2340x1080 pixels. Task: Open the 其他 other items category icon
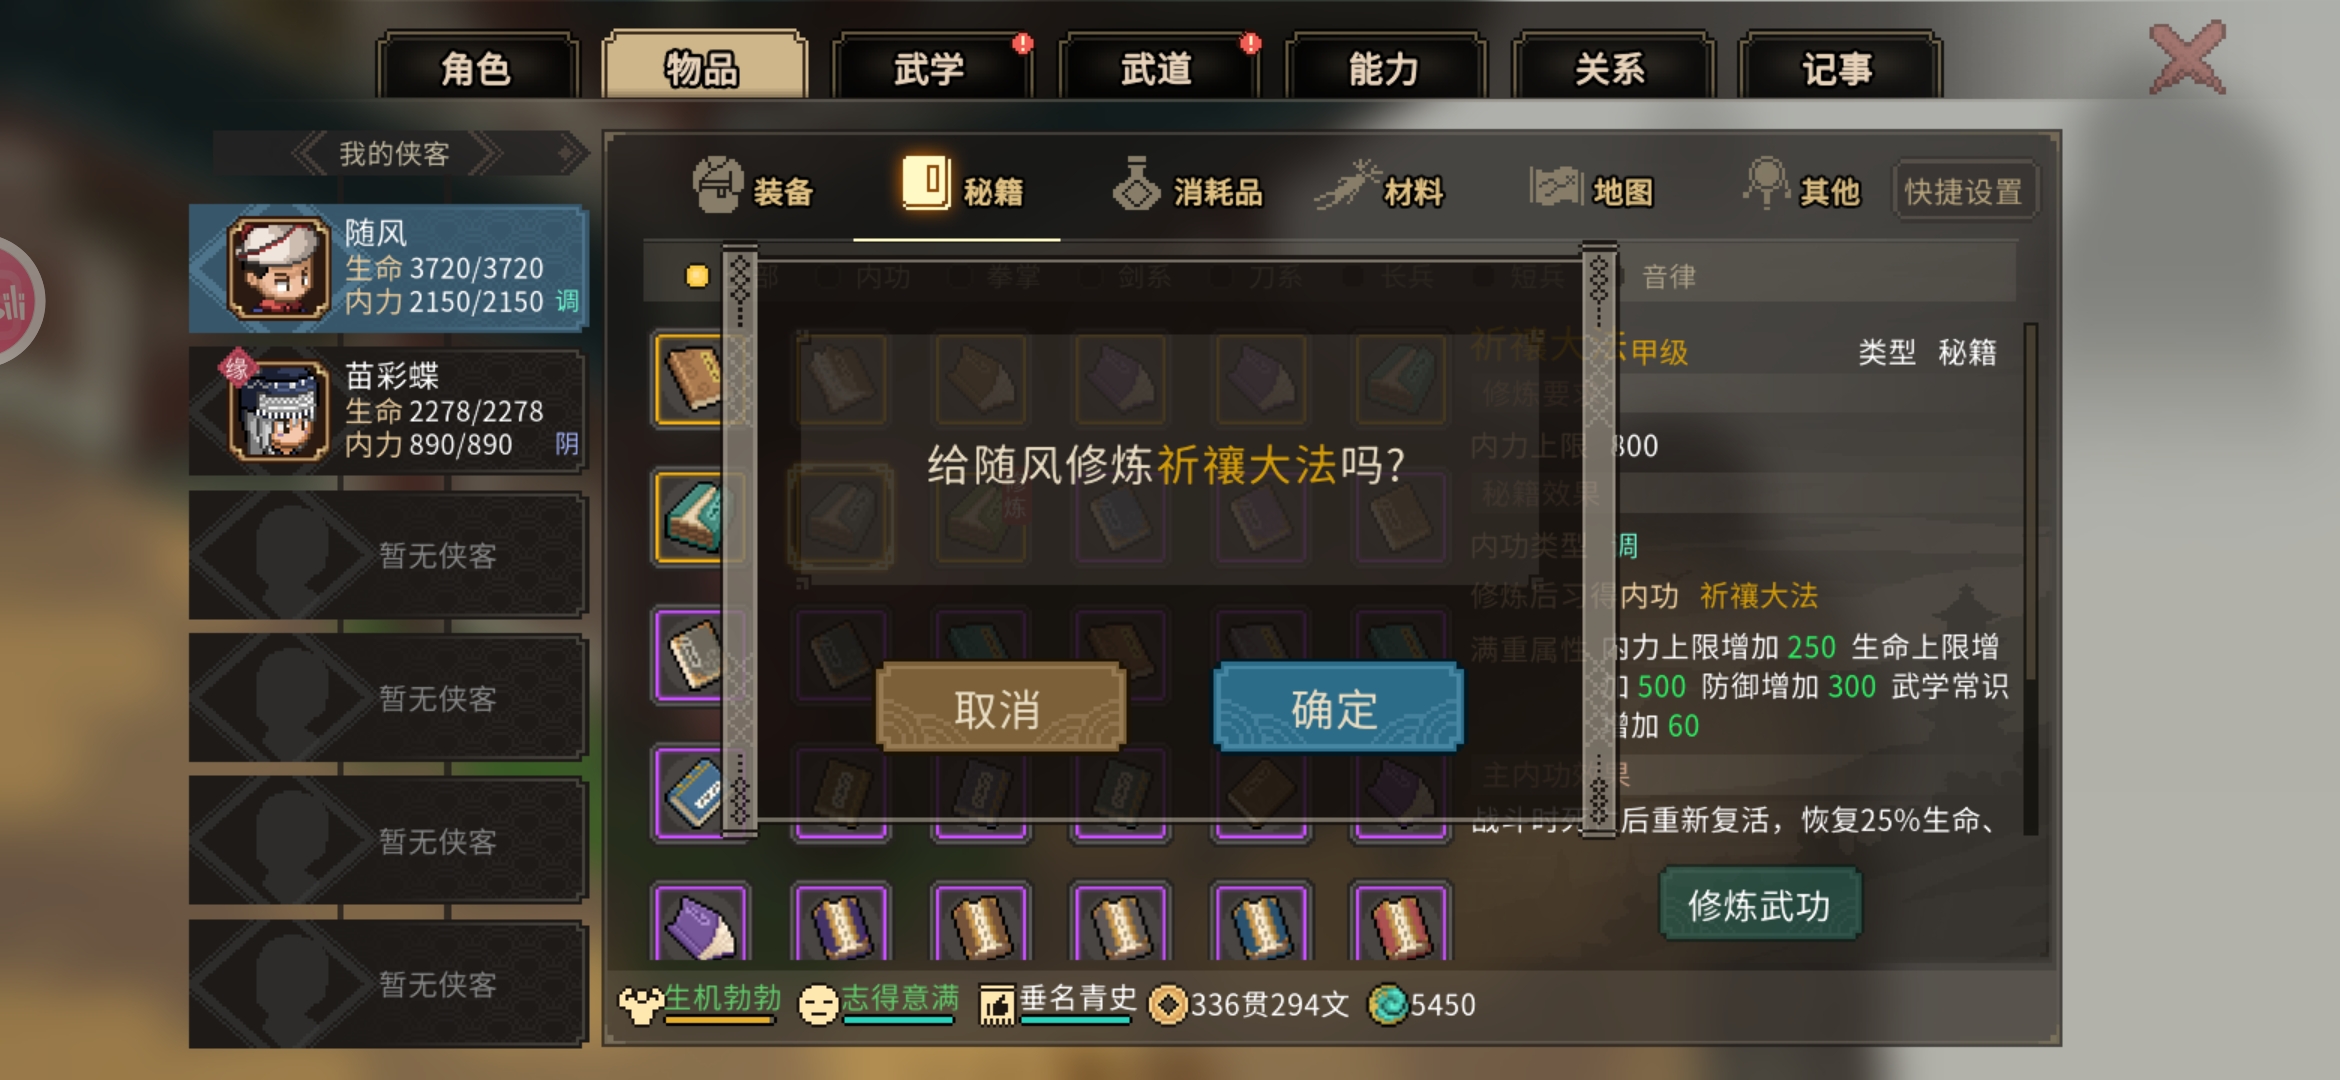click(x=1766, y=183)
